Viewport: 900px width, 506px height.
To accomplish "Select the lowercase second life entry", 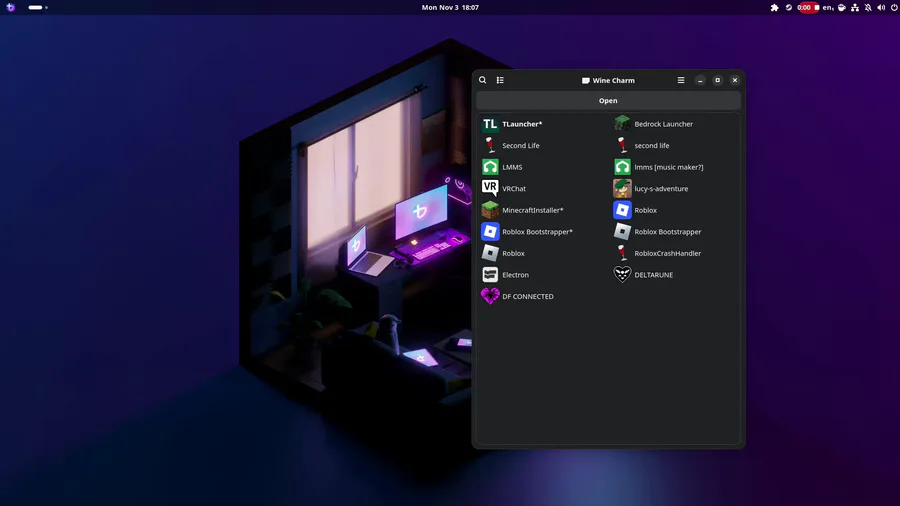I will pos(675,146).
